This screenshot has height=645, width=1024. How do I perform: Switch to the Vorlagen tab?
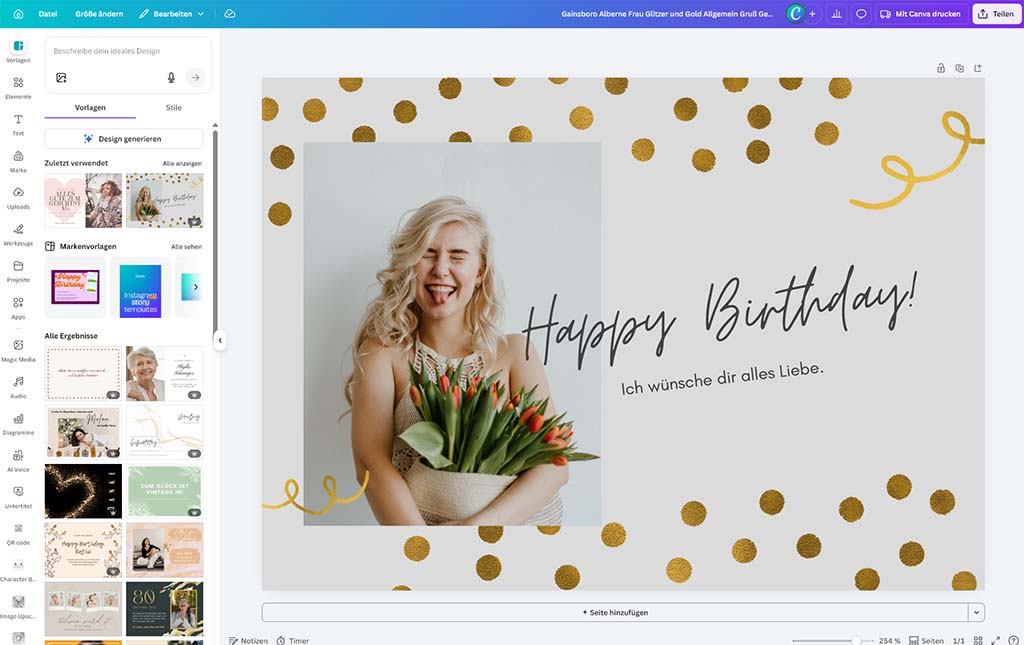click(x=90, y=108)
